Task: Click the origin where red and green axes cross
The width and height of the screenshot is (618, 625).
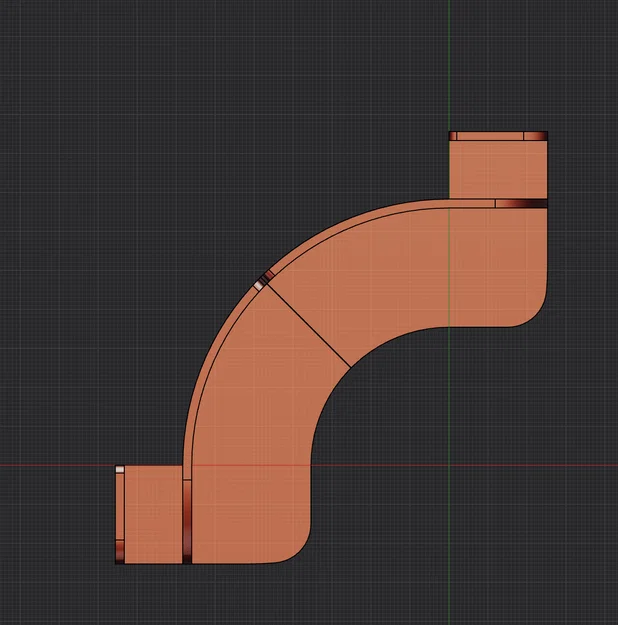Action: 449,465
